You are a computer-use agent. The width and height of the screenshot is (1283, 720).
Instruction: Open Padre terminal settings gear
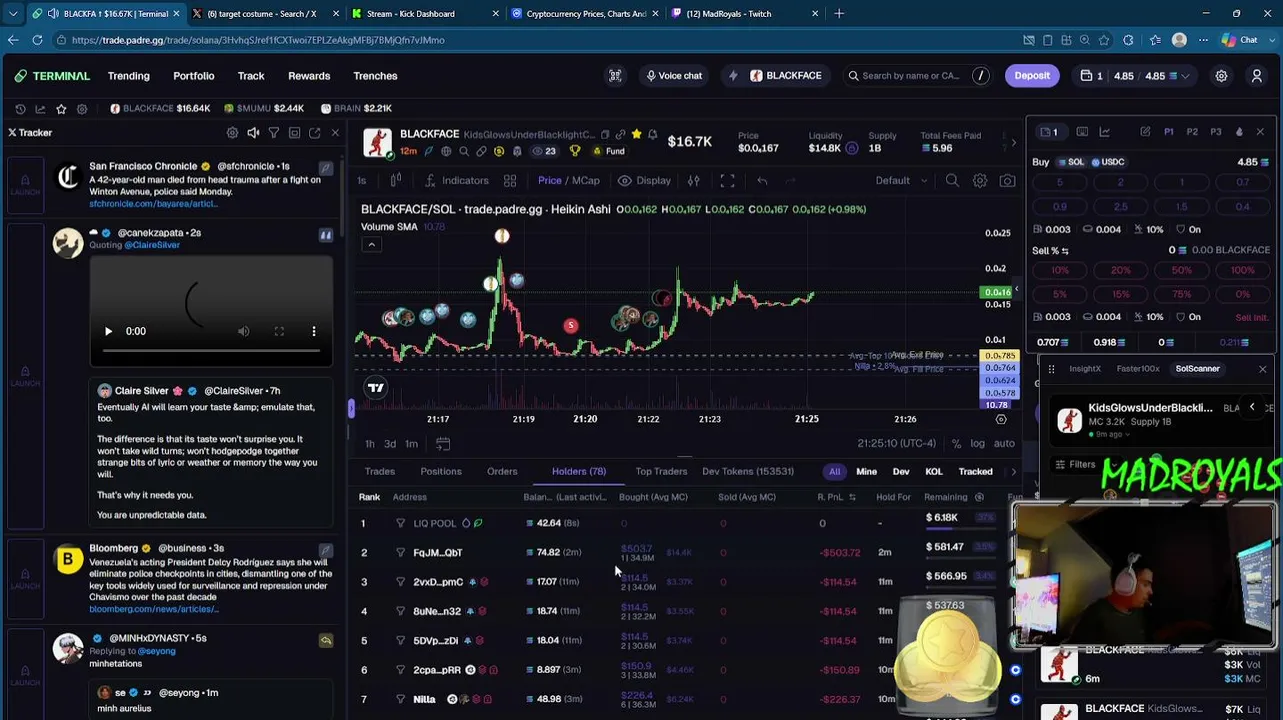pos(1221,76)
